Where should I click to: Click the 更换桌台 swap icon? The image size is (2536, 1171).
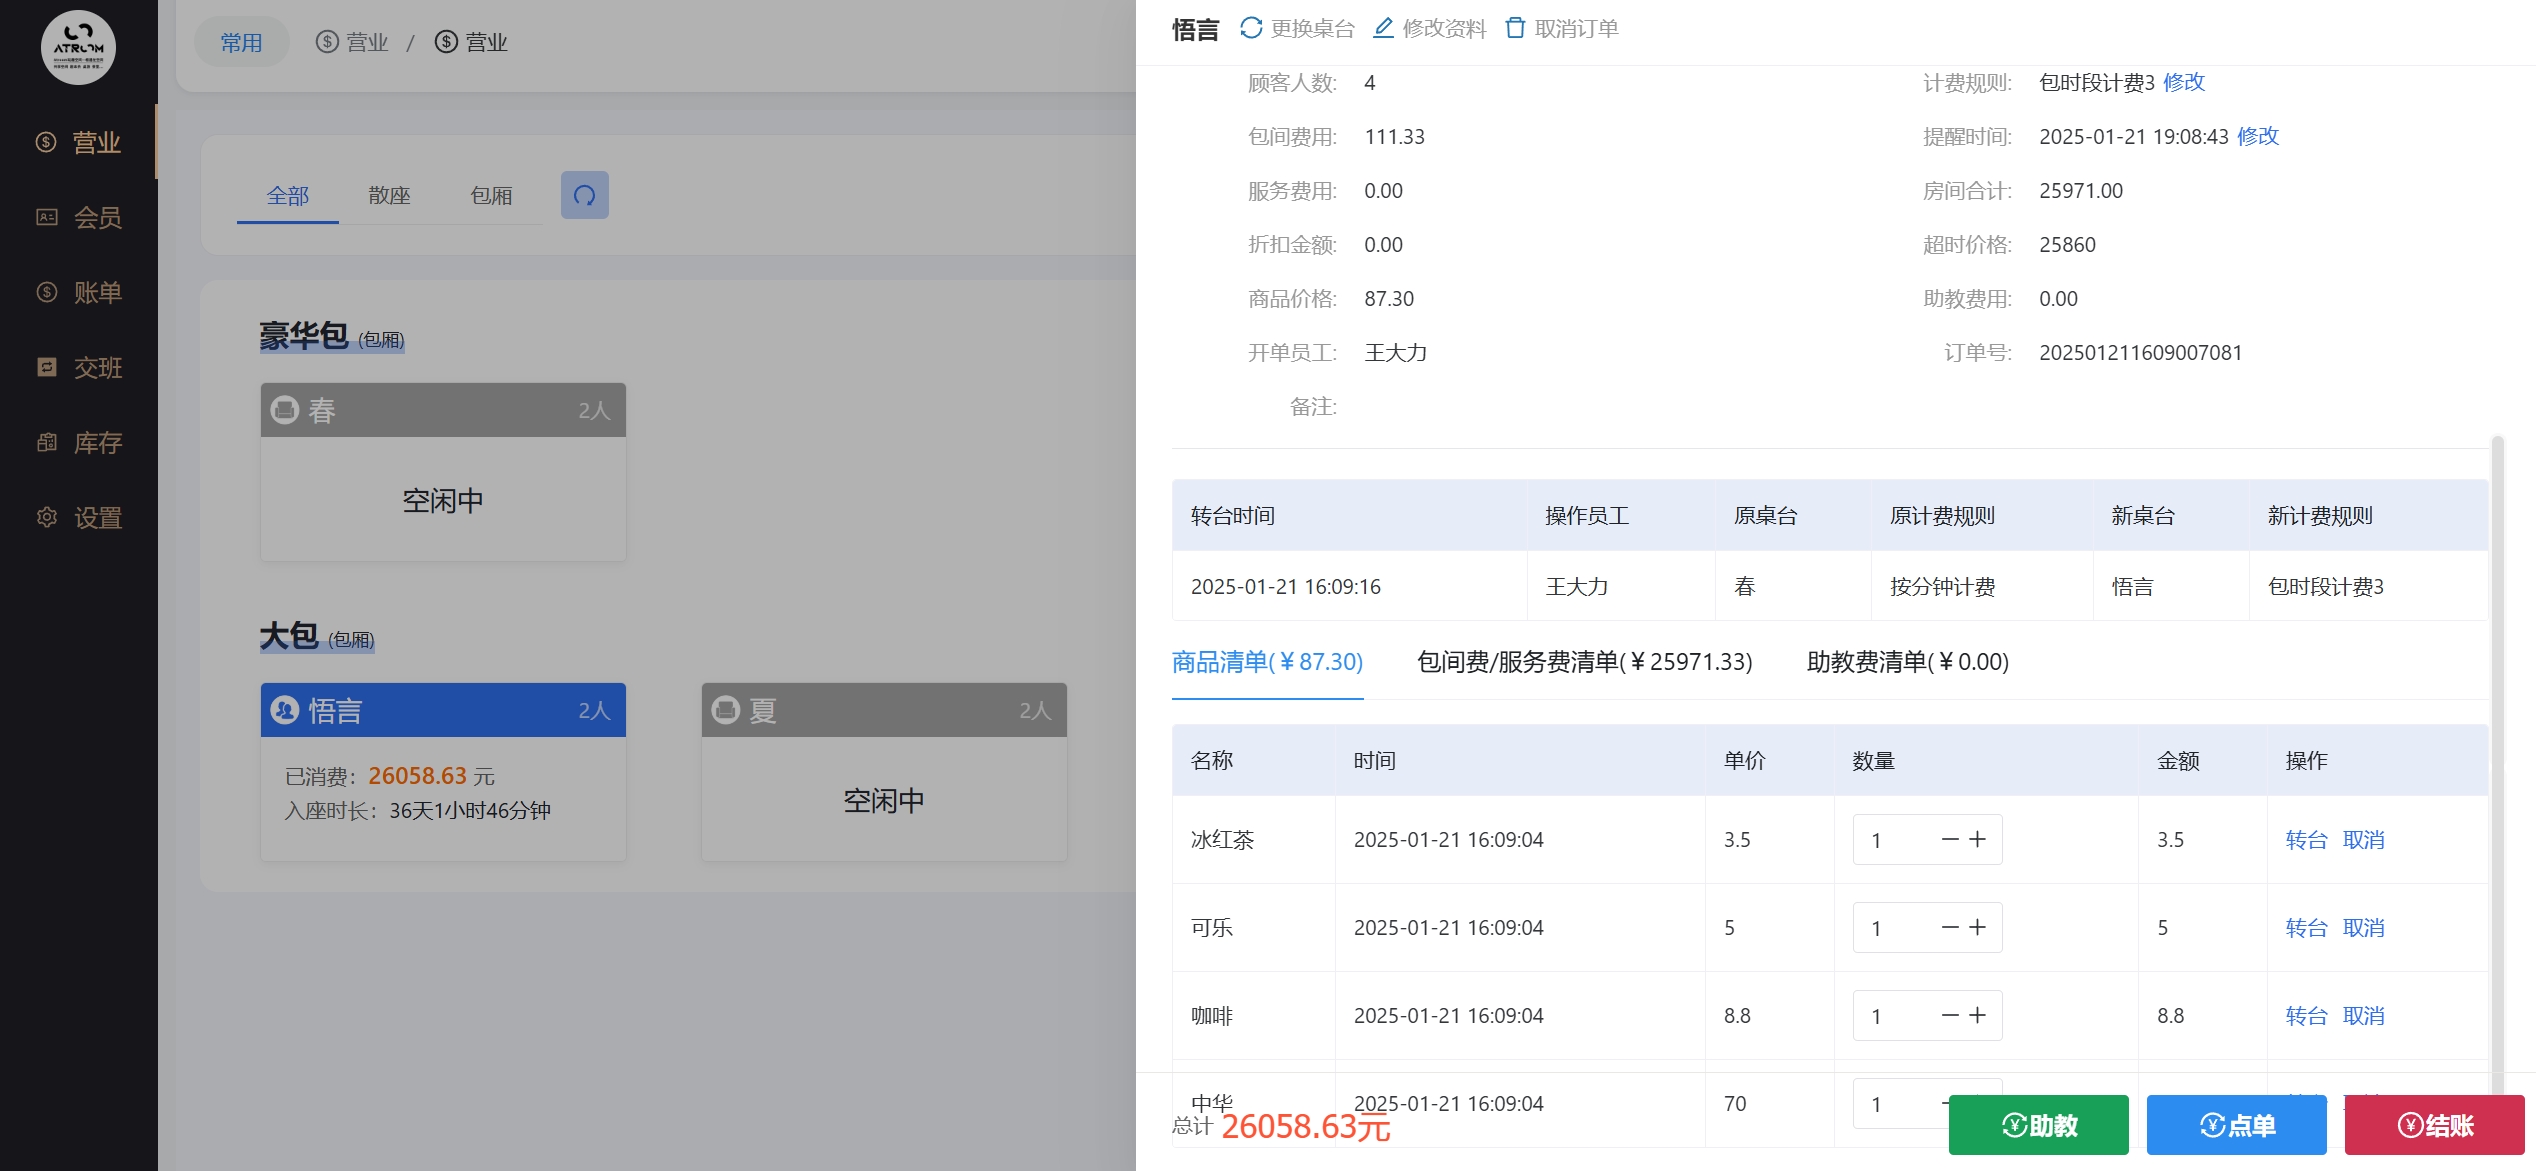(x=1251, y=28)
